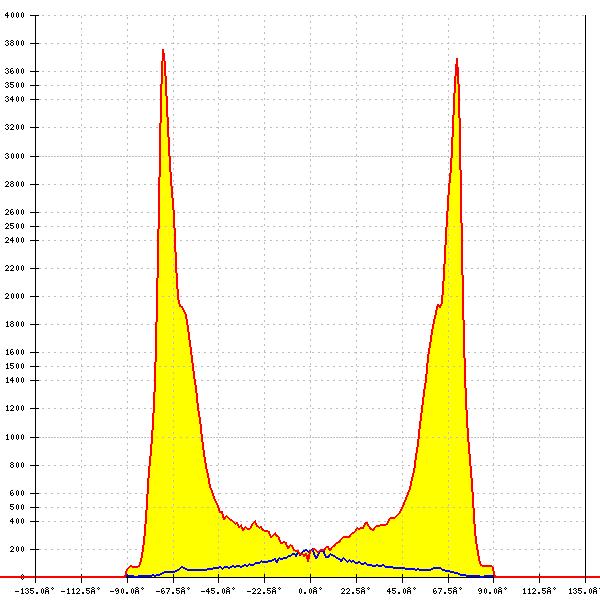The height and width of the screenshot is (600, 600).
Task: Click the -112.5 x-axis label
Action: (80, 591)
